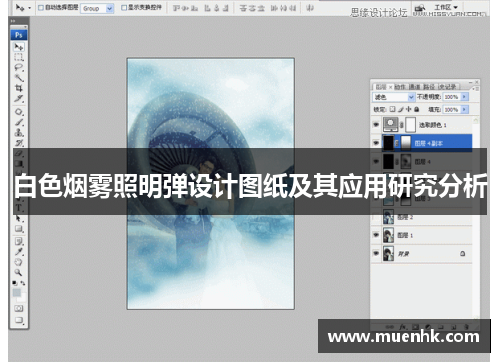Viewport: 500px width, 362px height.
Task: Switch to the 历史记录 tab
Action: [447, 87]
